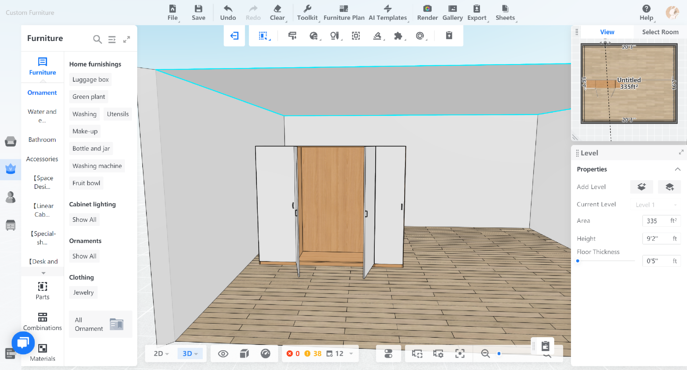Open the Combinations icon in sidebar
The image size is (687, 370).
42,317
